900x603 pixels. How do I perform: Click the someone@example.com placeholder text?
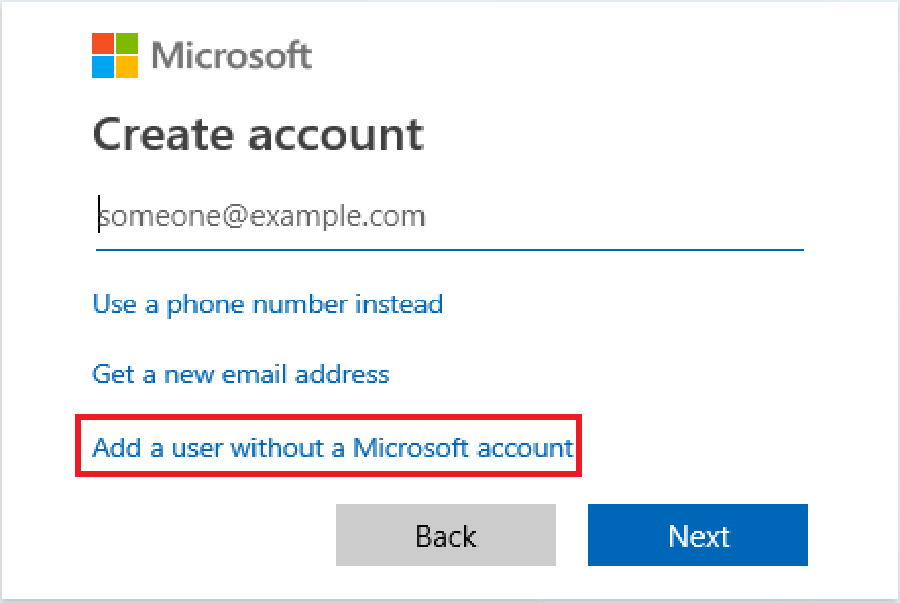coord(262,216)
